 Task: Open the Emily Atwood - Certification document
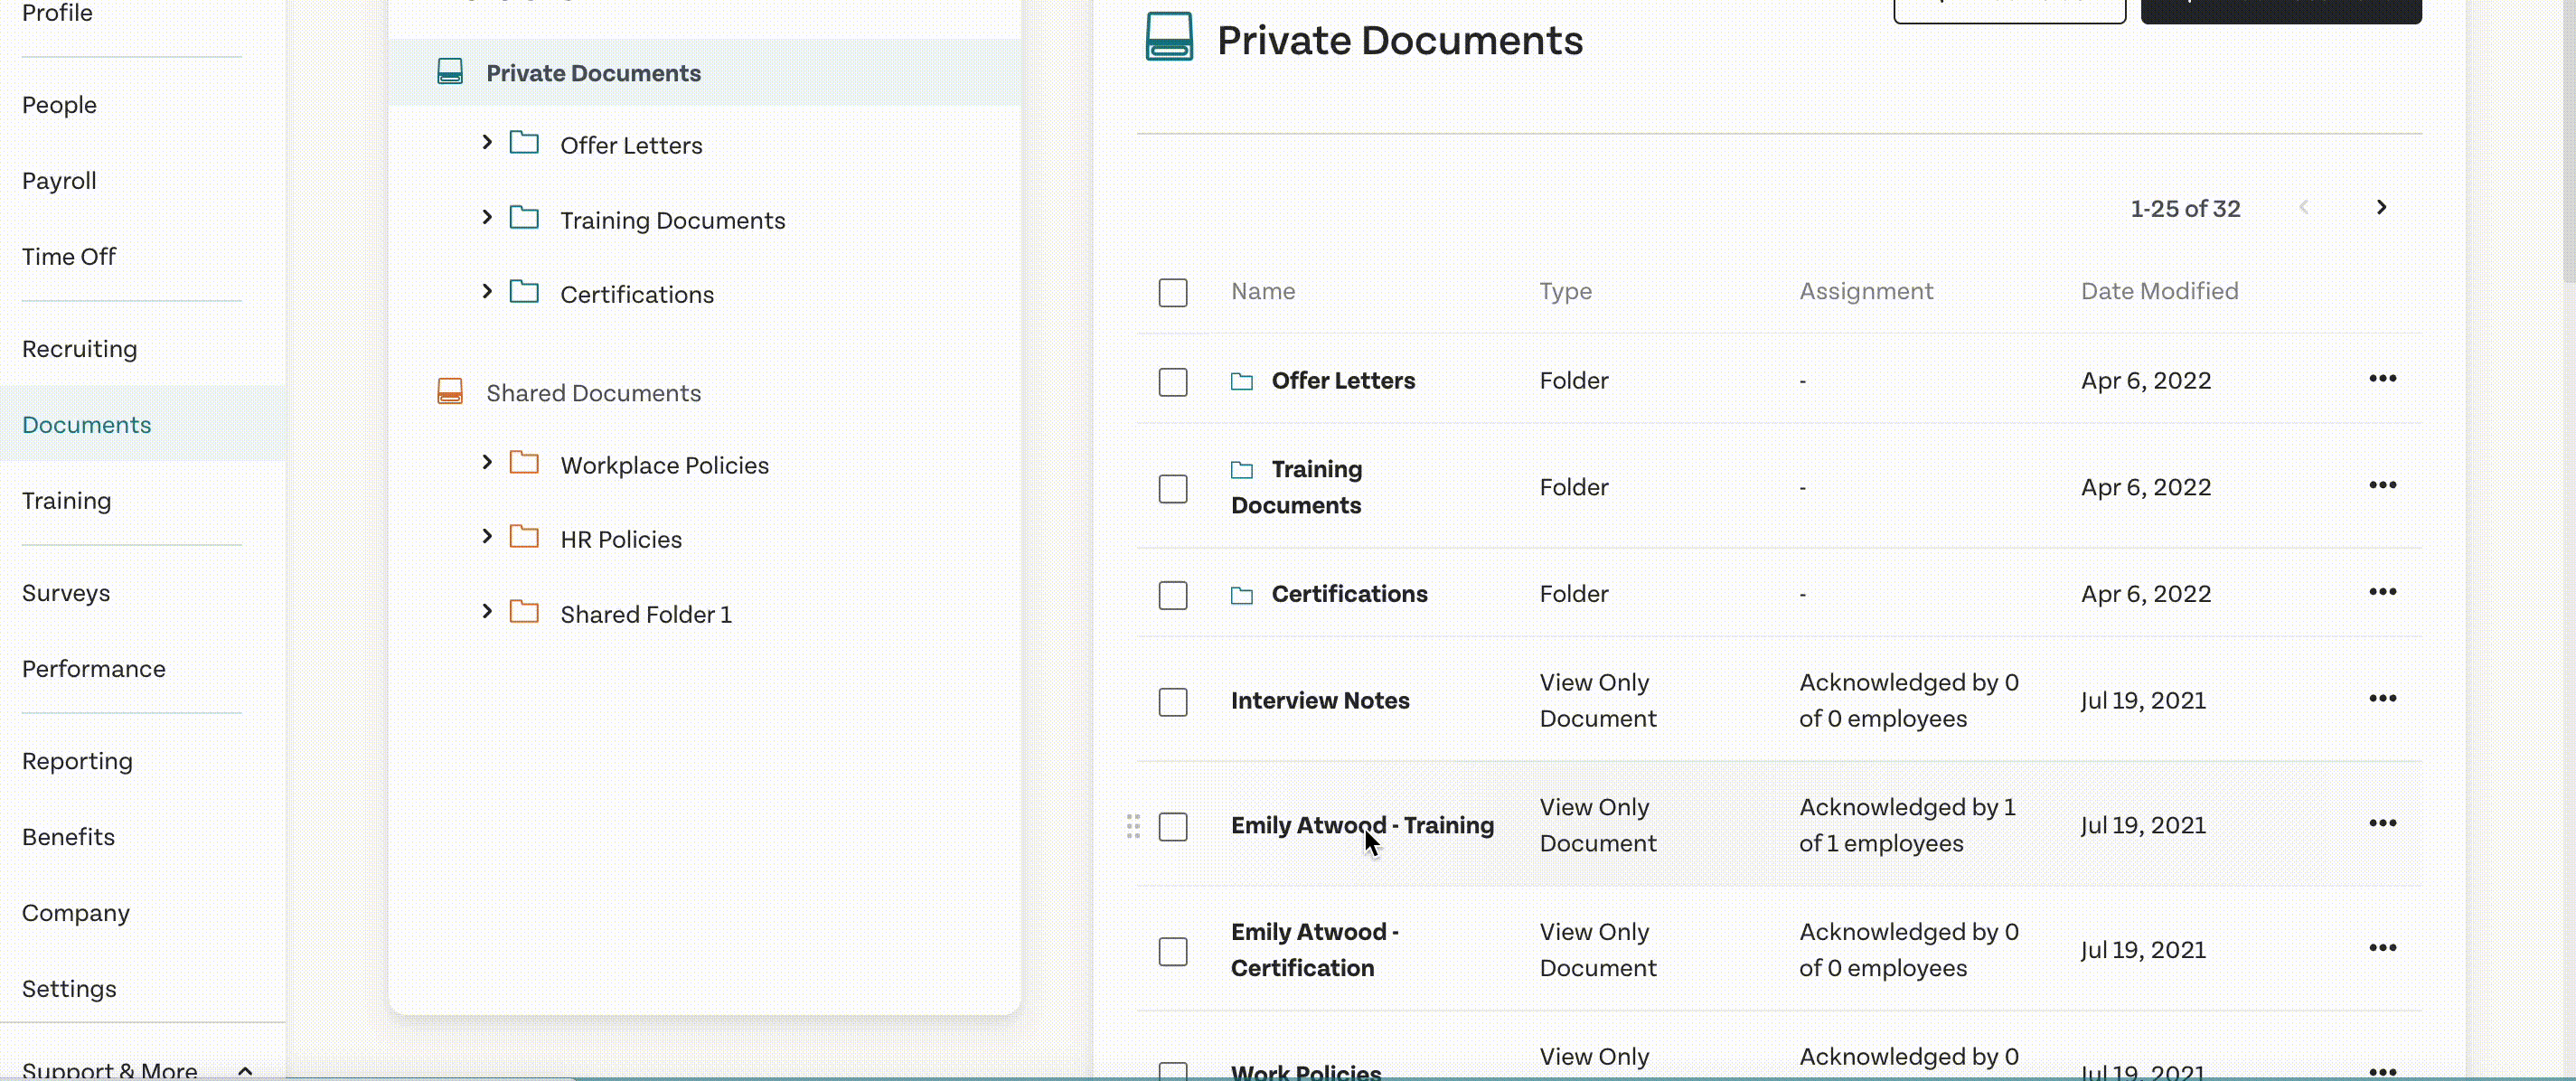coord(1314,950)
